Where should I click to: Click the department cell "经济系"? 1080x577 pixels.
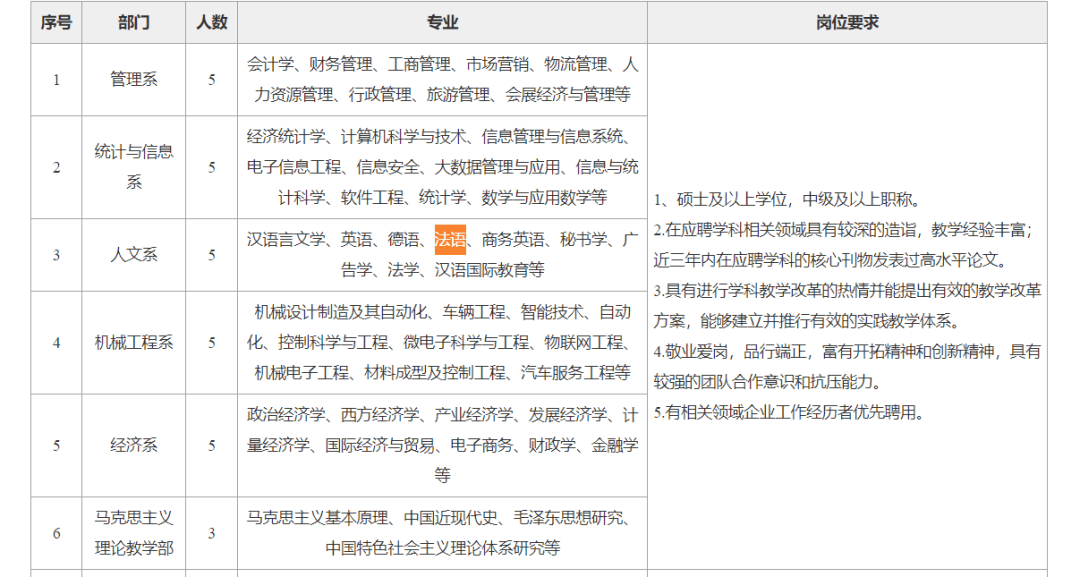(134, 445)
